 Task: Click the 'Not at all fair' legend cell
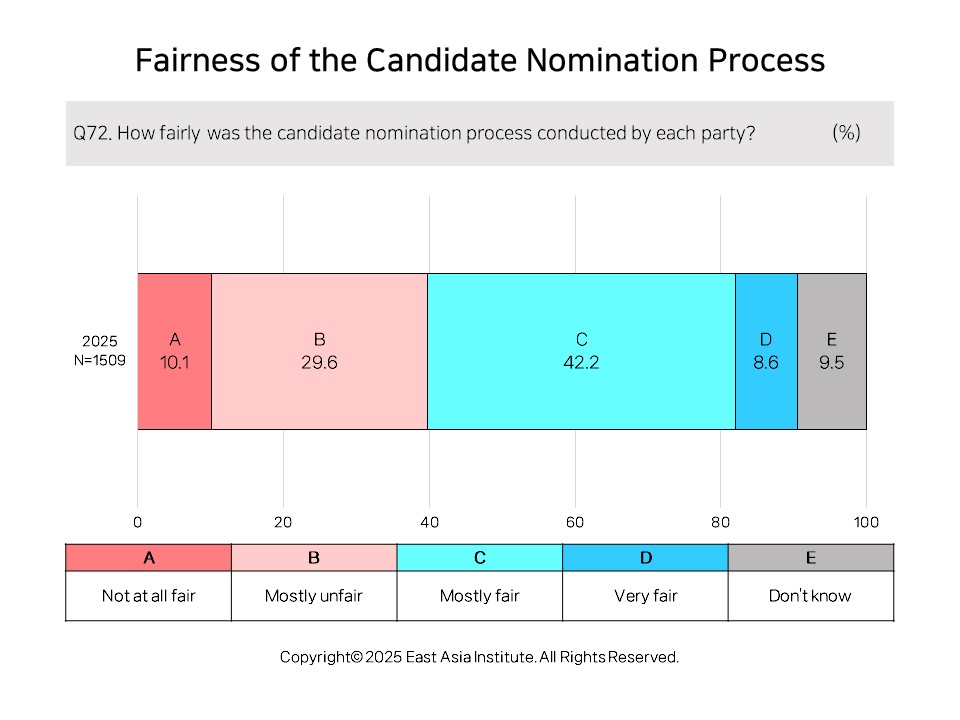point(149,596)
